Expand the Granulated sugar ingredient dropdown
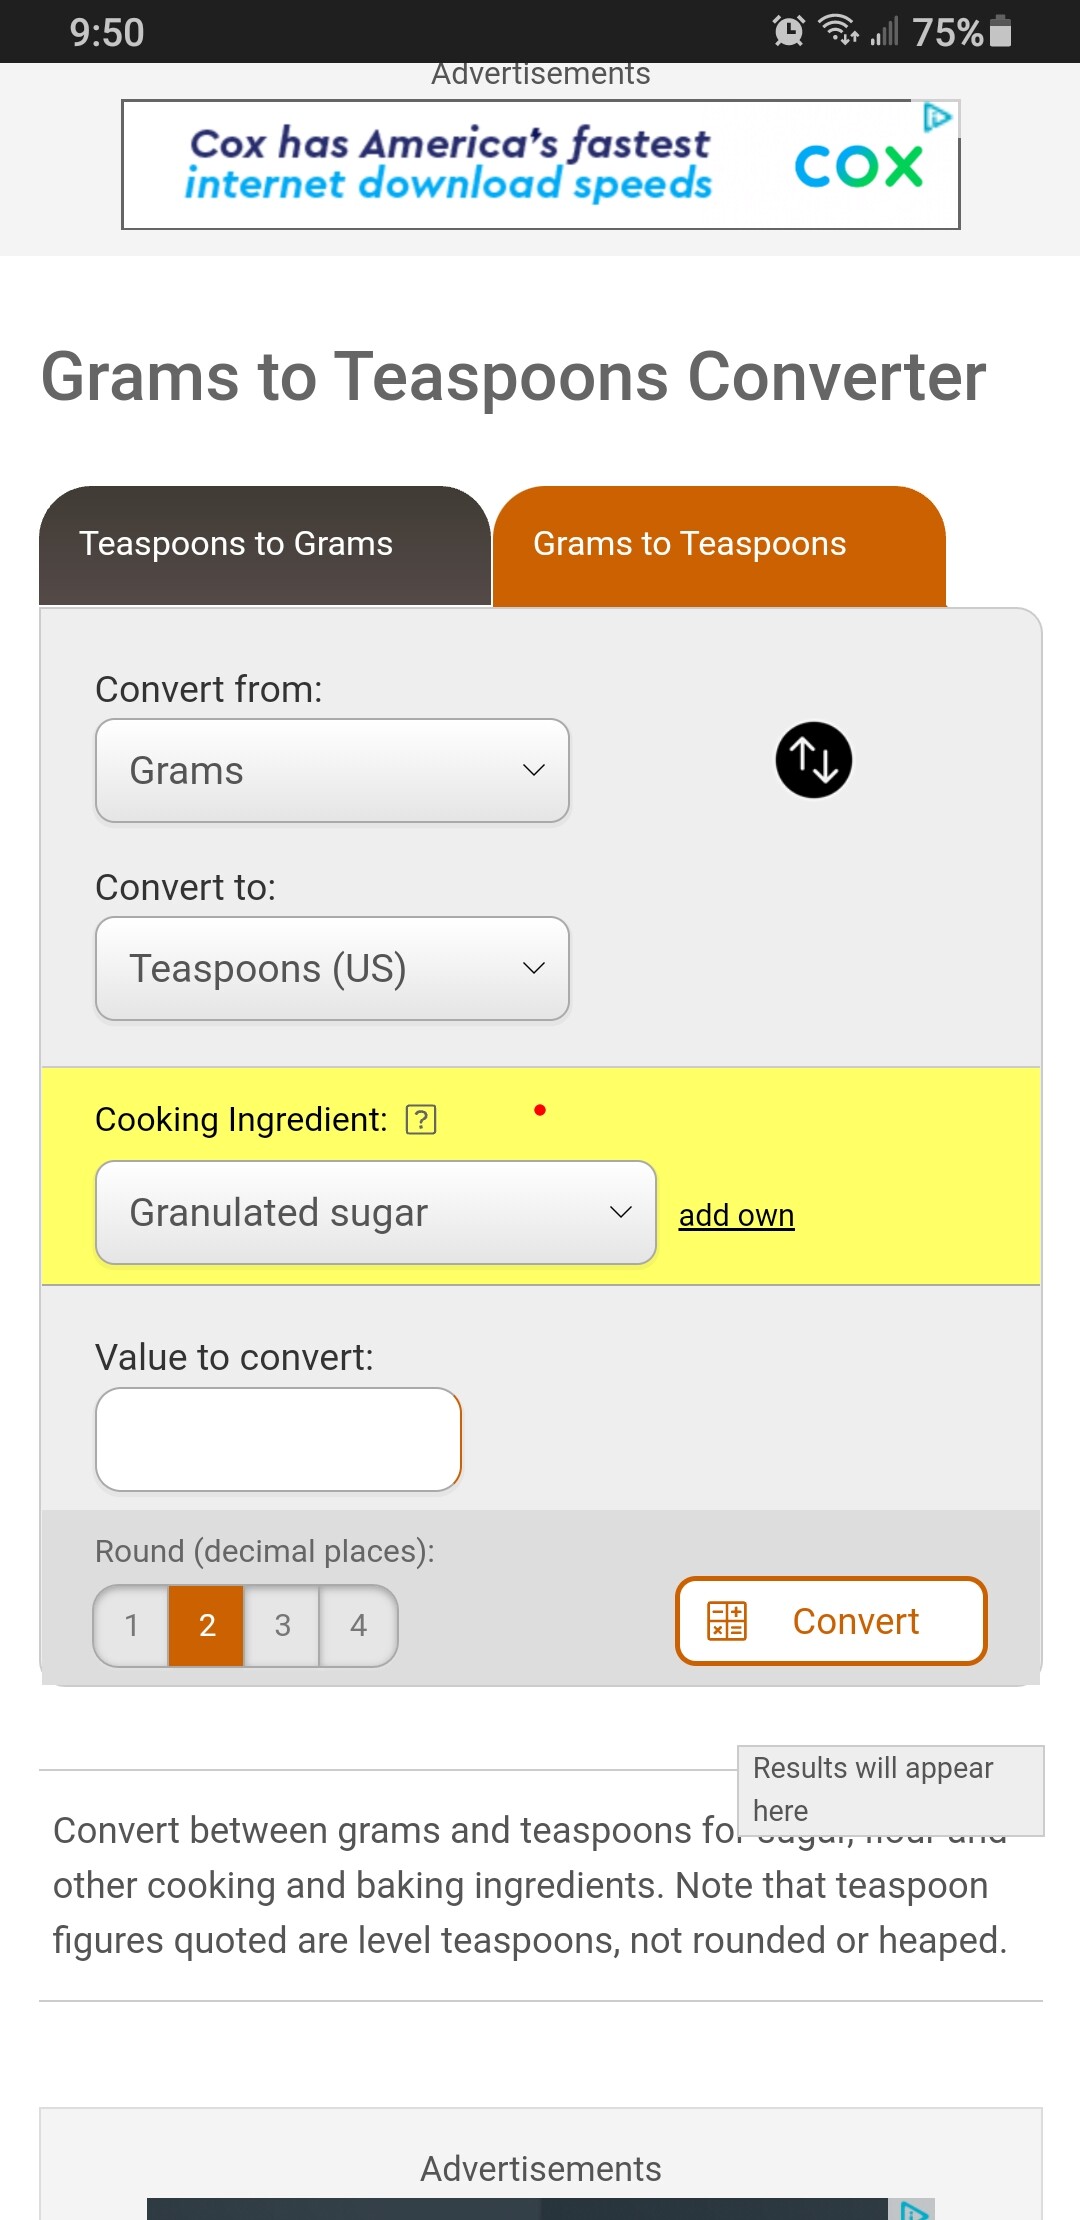 (x=375, y=1212)
